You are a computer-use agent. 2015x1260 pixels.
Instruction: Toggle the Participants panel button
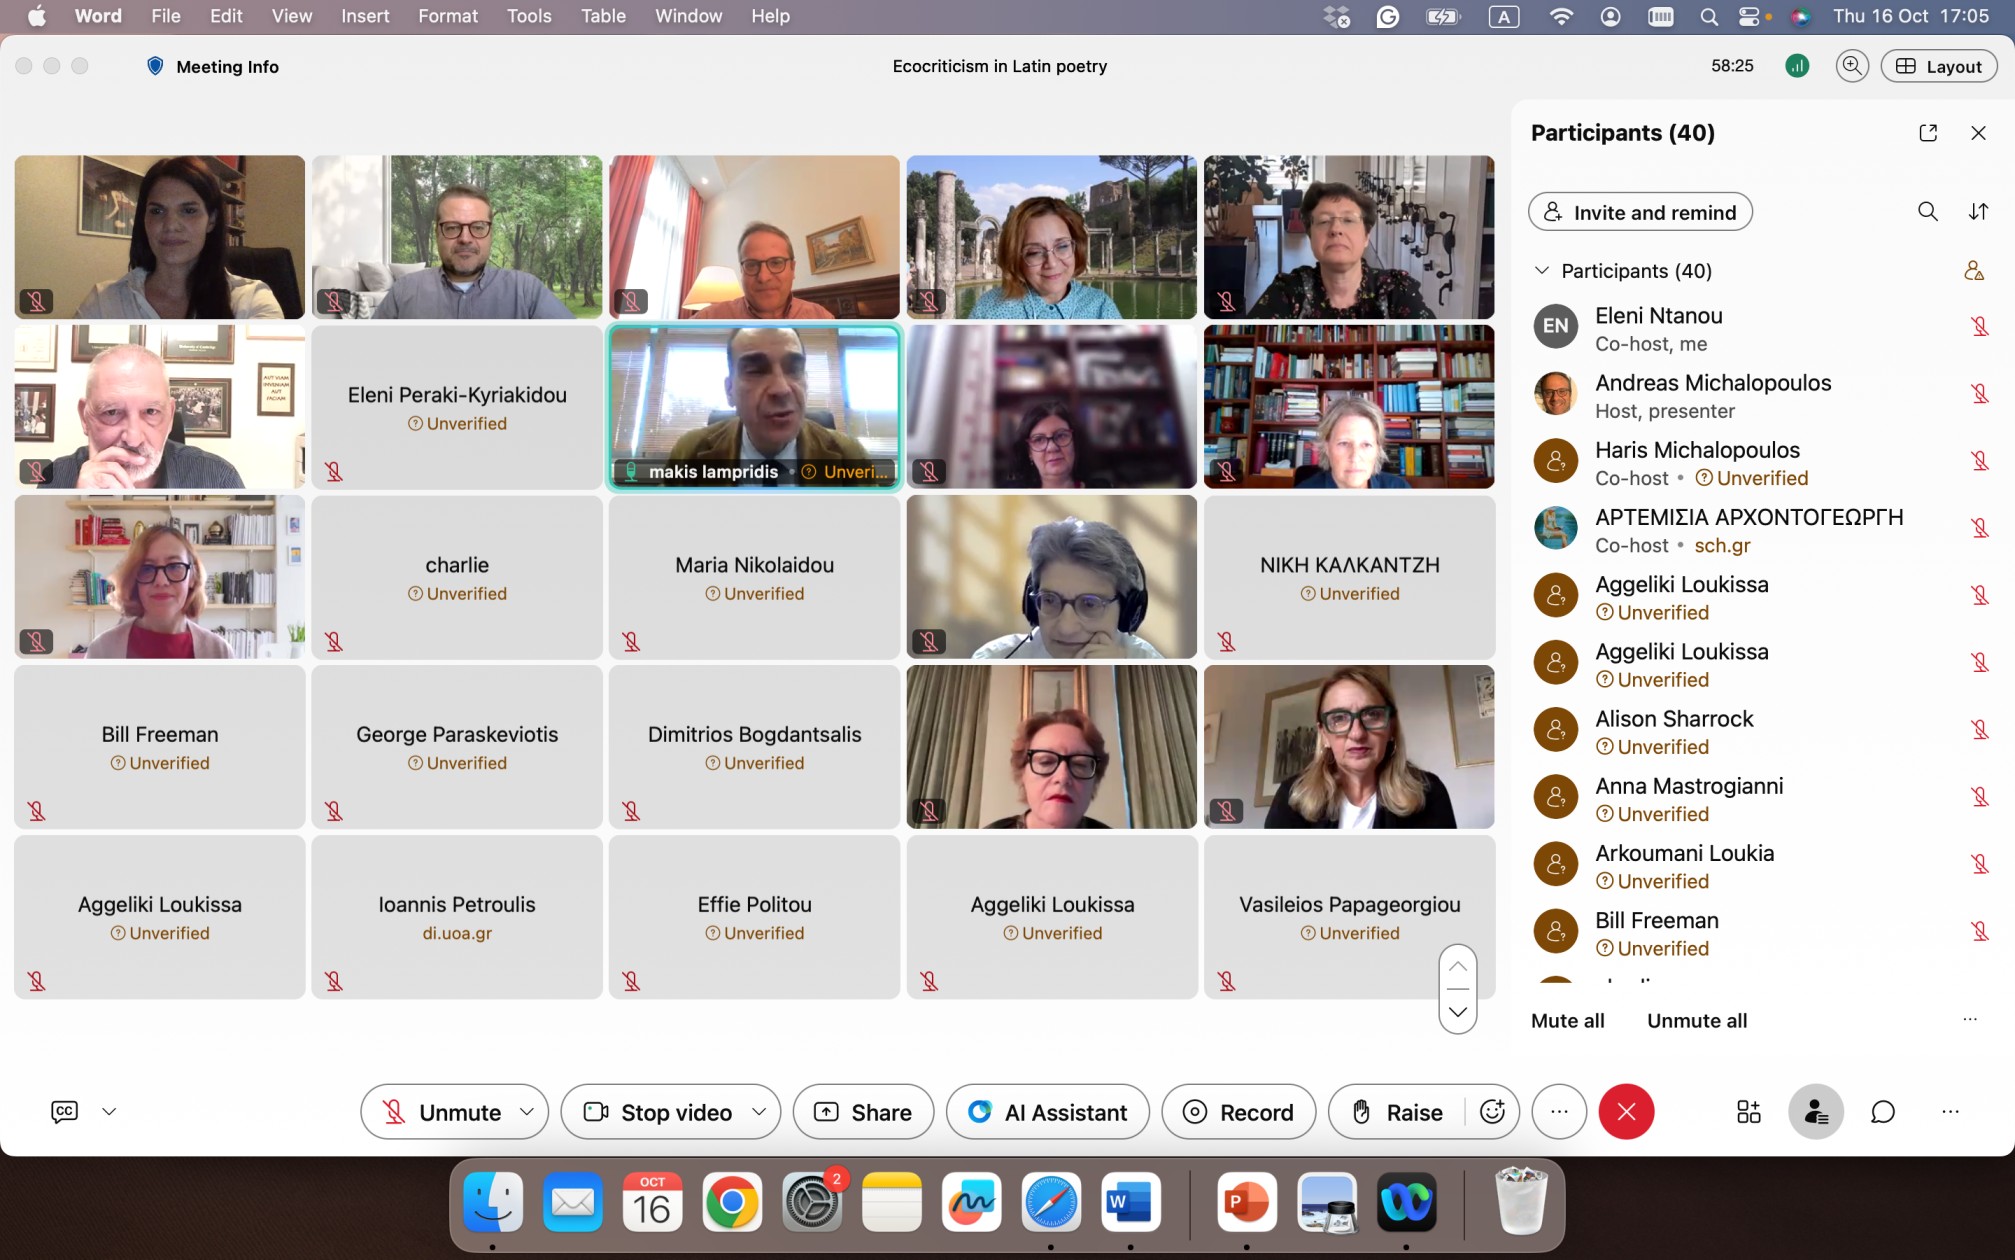[x=1815, y=1112]
